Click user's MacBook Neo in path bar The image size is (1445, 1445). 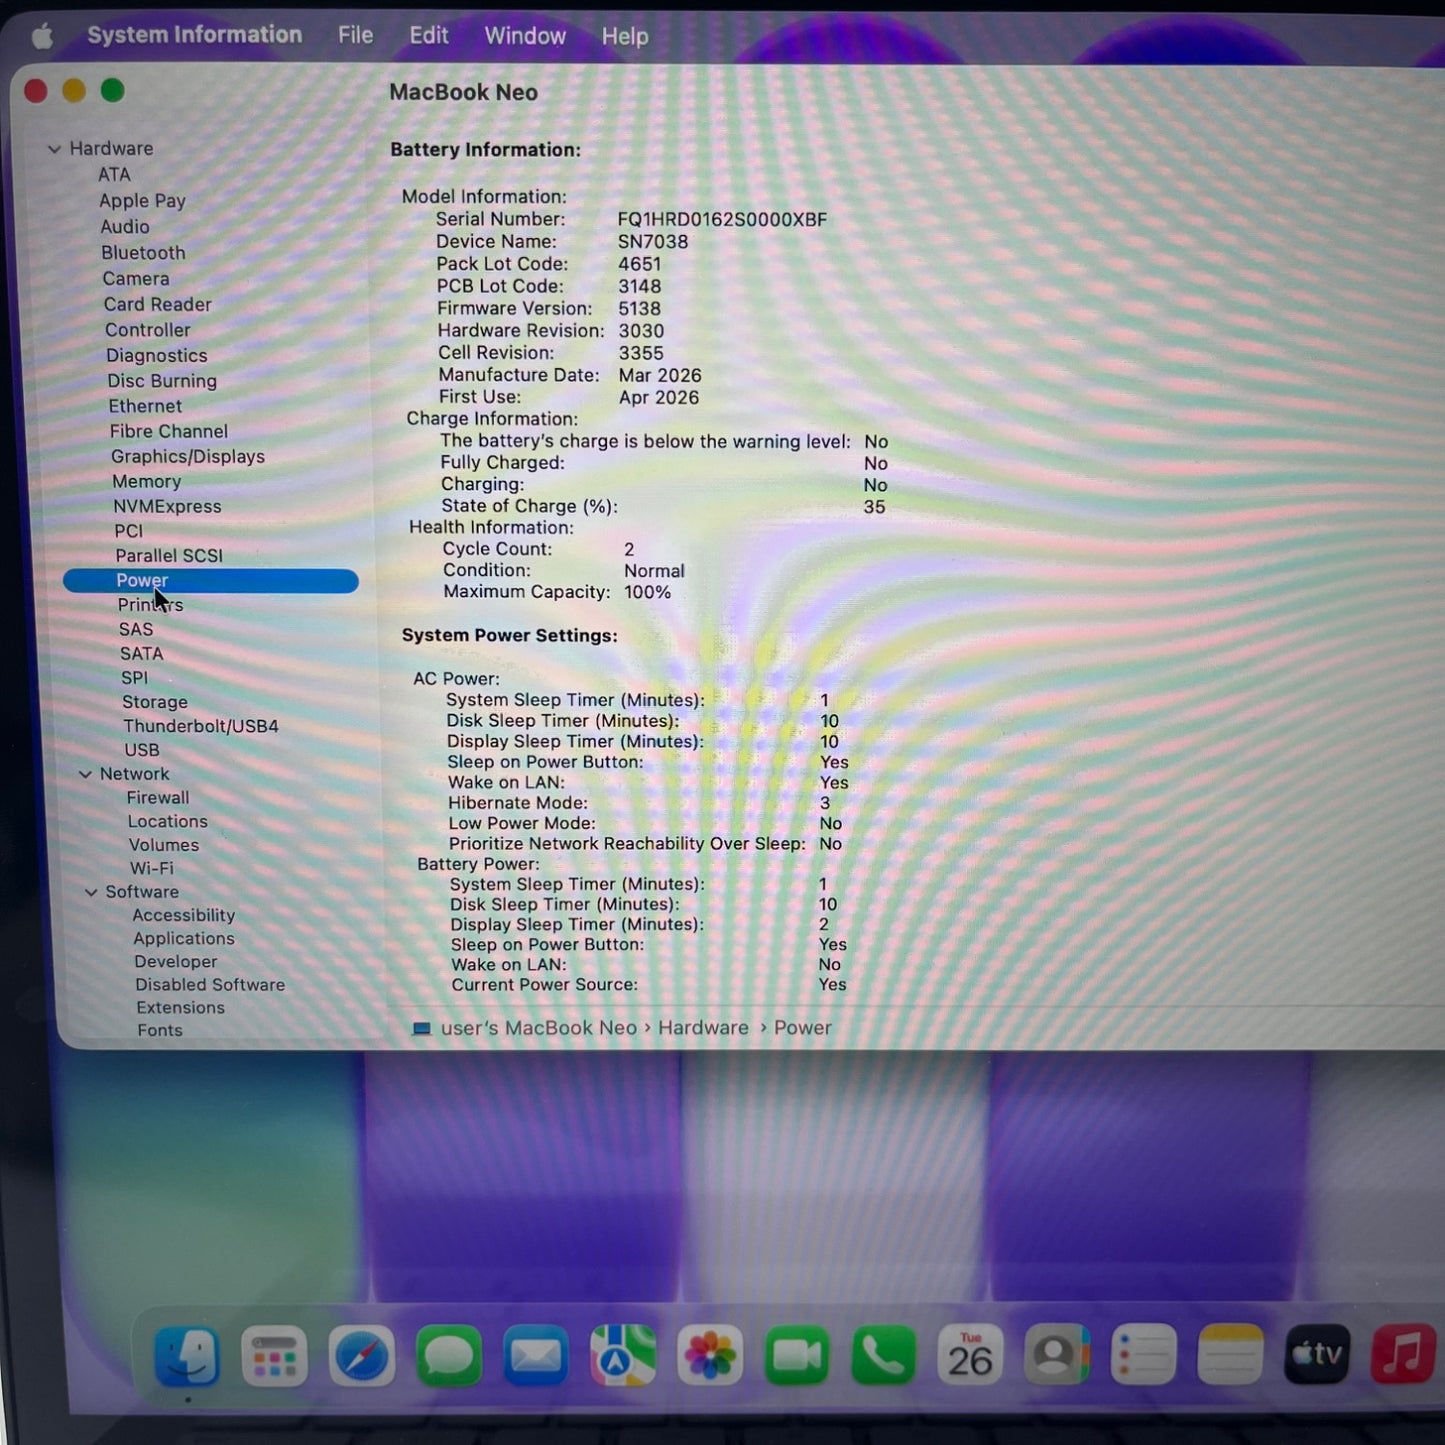click(x=538, y=1028)
